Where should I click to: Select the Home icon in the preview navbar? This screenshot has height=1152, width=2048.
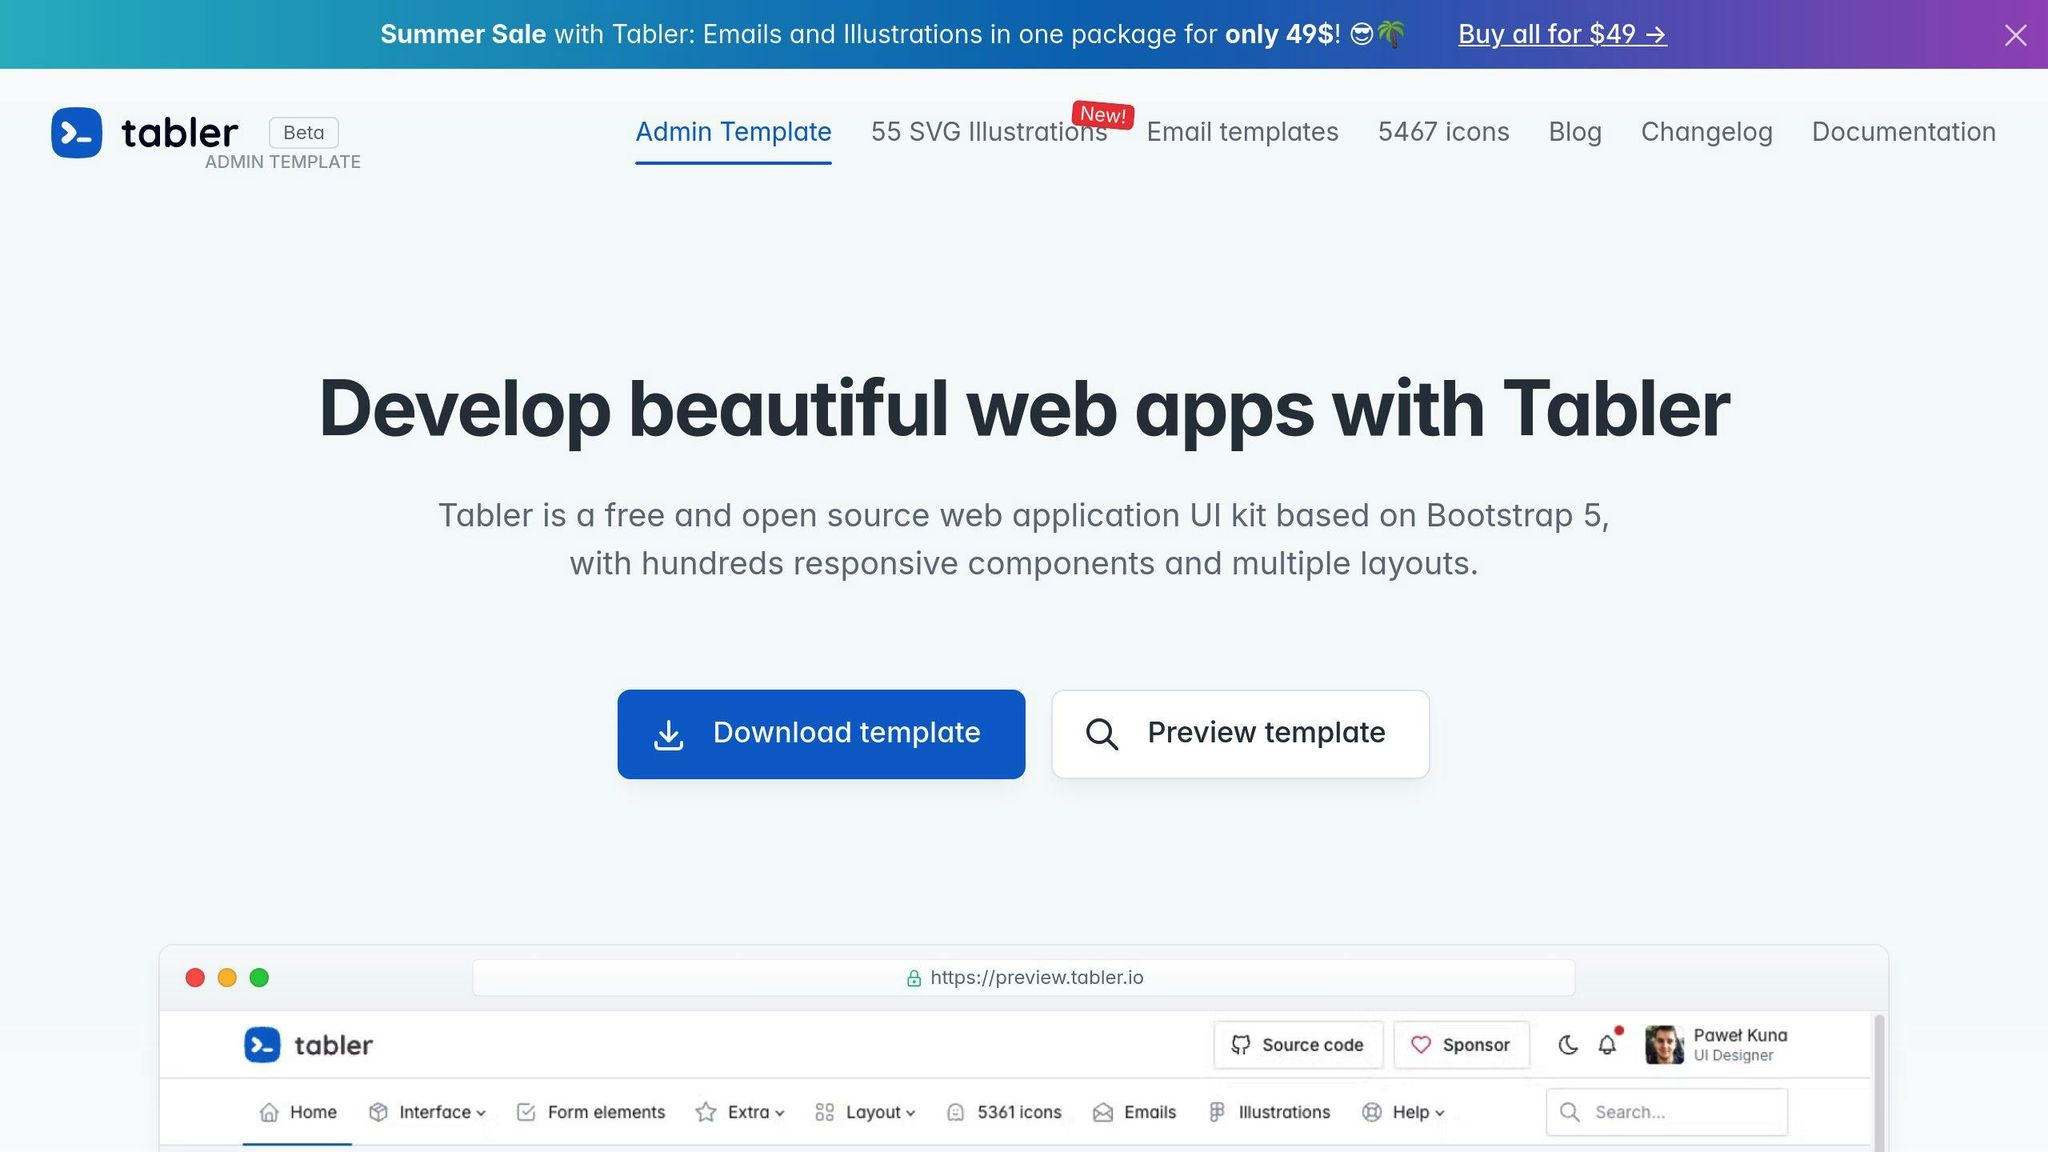[268, 1111]
